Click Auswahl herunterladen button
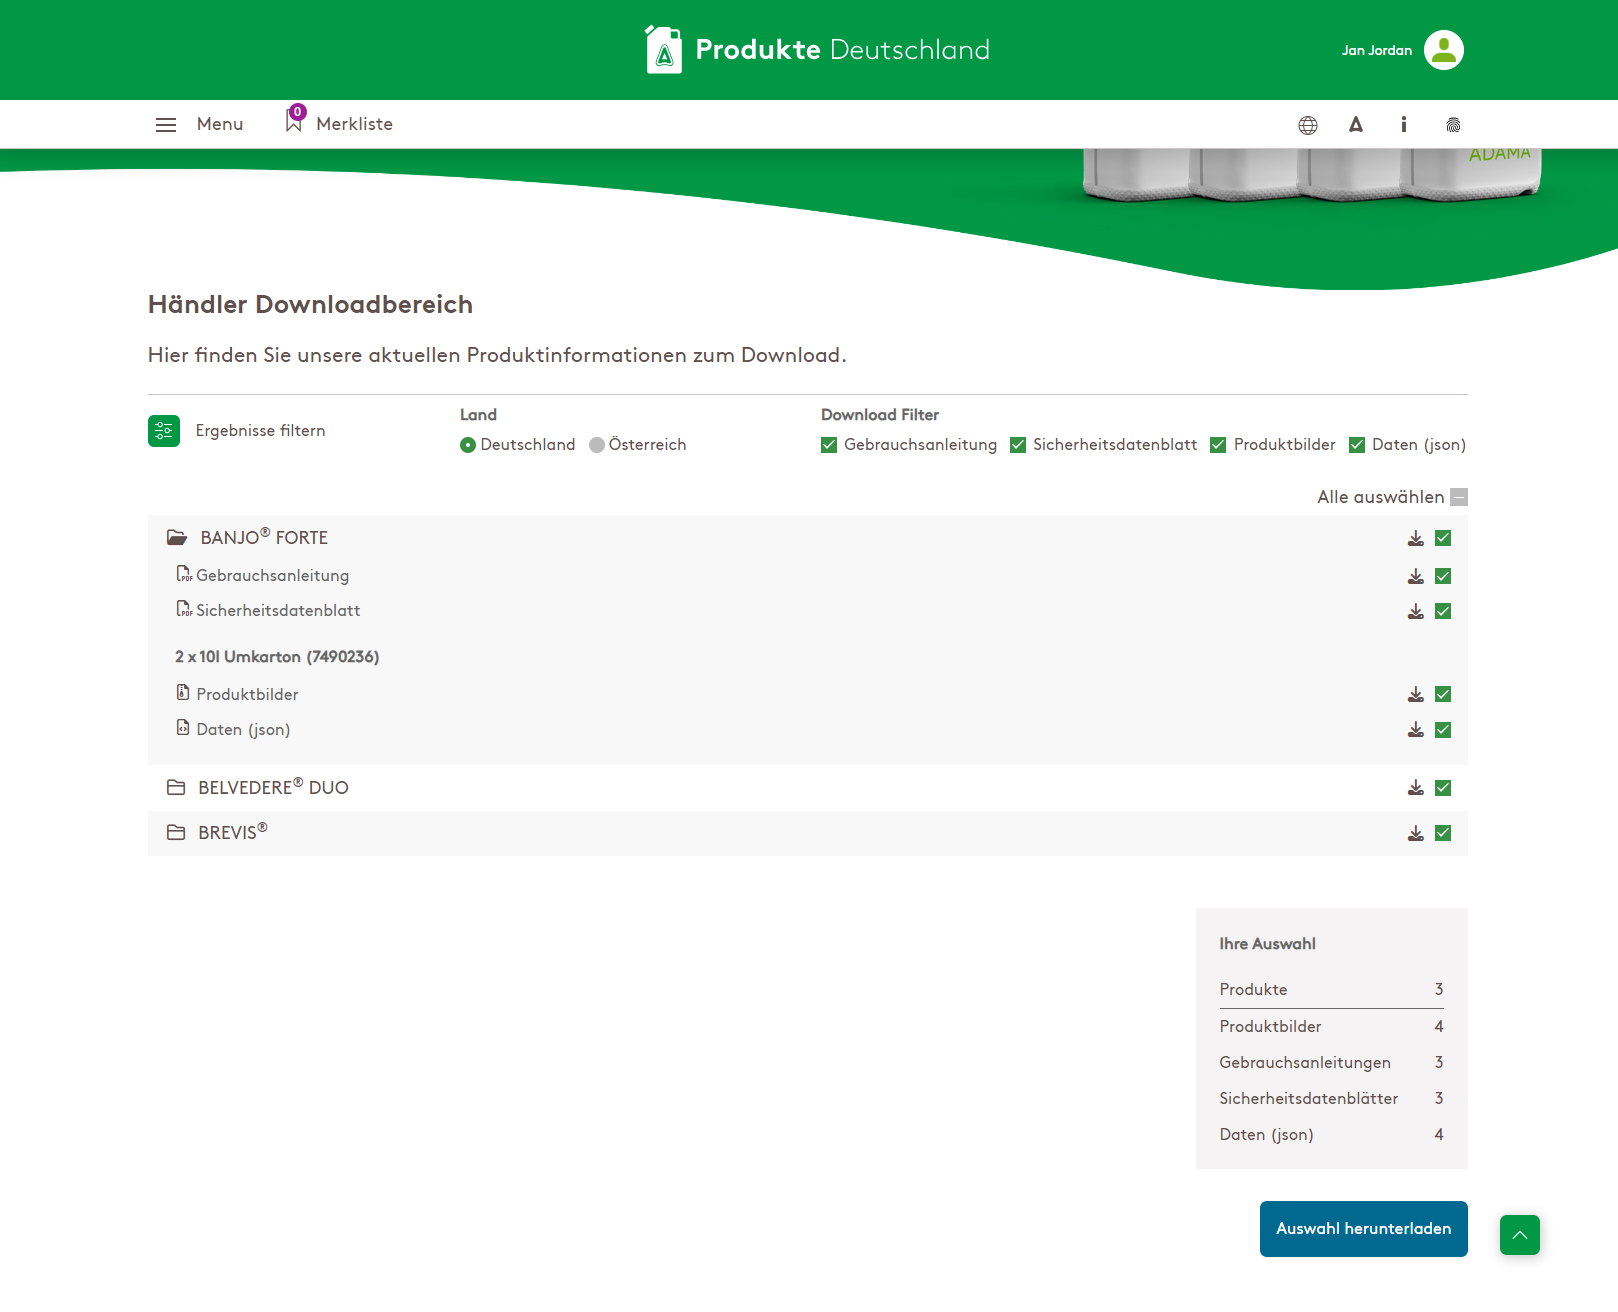Viewport: 1618px width, 1312px height. 1364,1229
